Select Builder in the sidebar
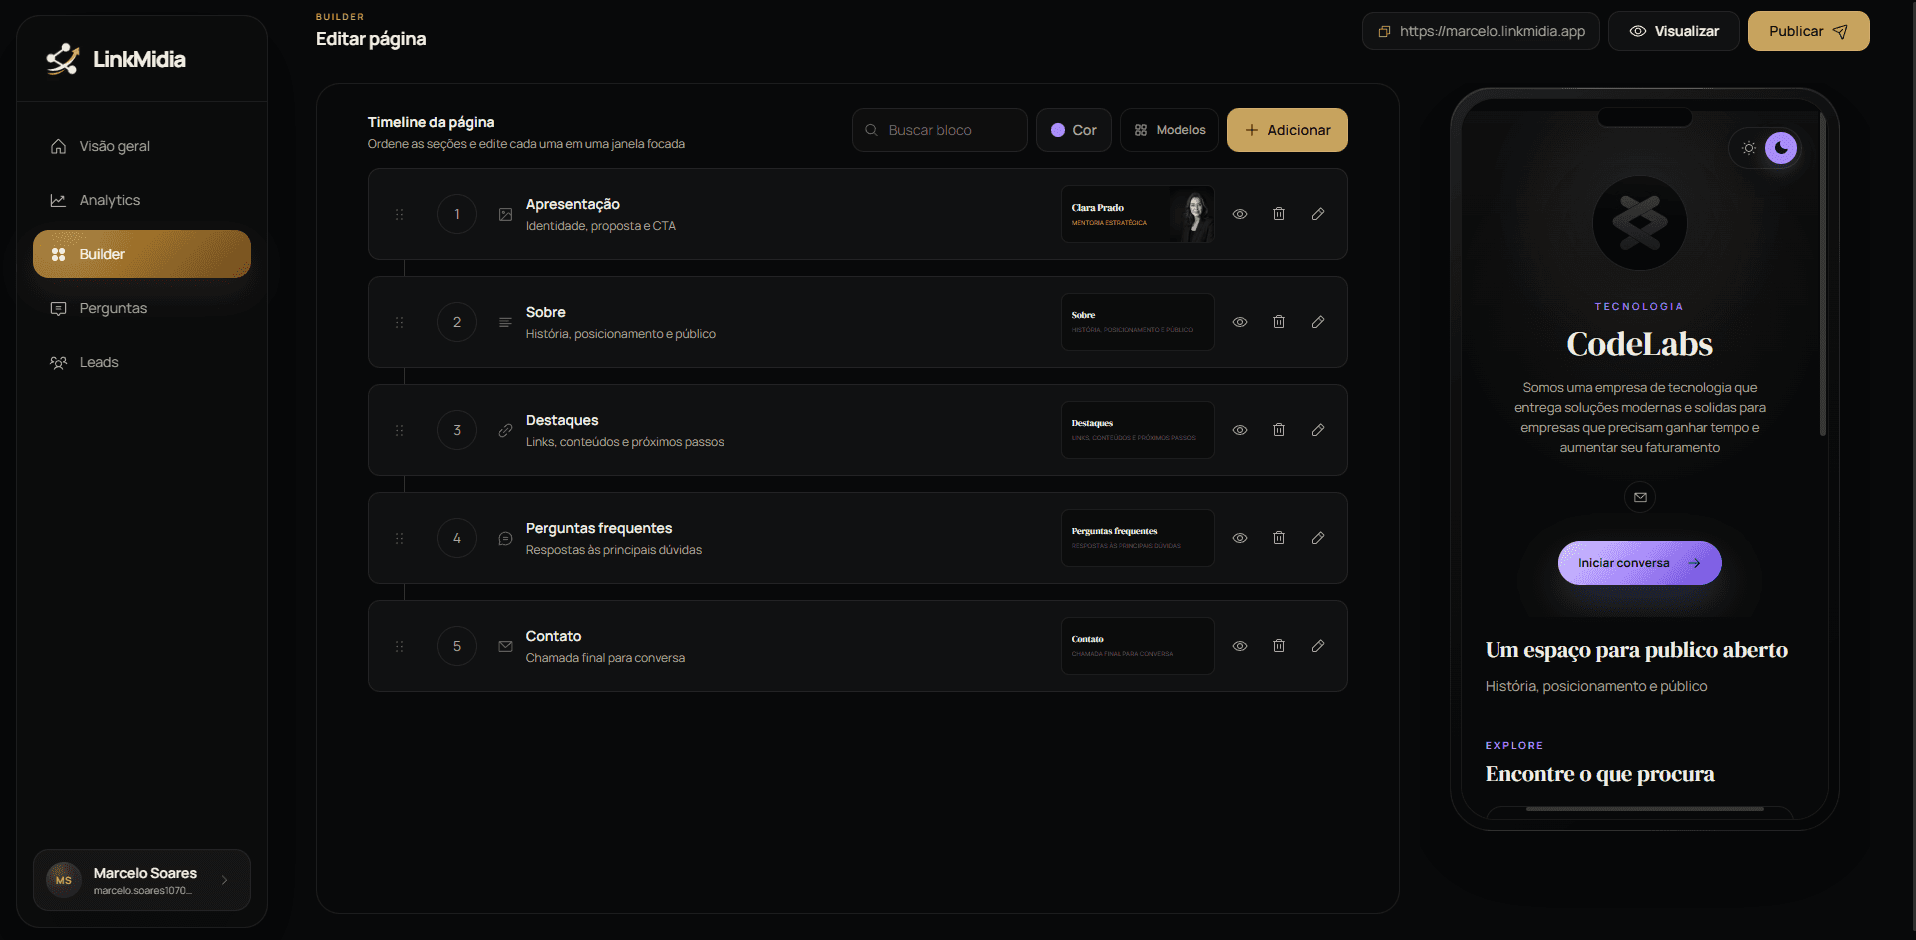This screenshot has height=940, width=1916. [x=142, y=254]
